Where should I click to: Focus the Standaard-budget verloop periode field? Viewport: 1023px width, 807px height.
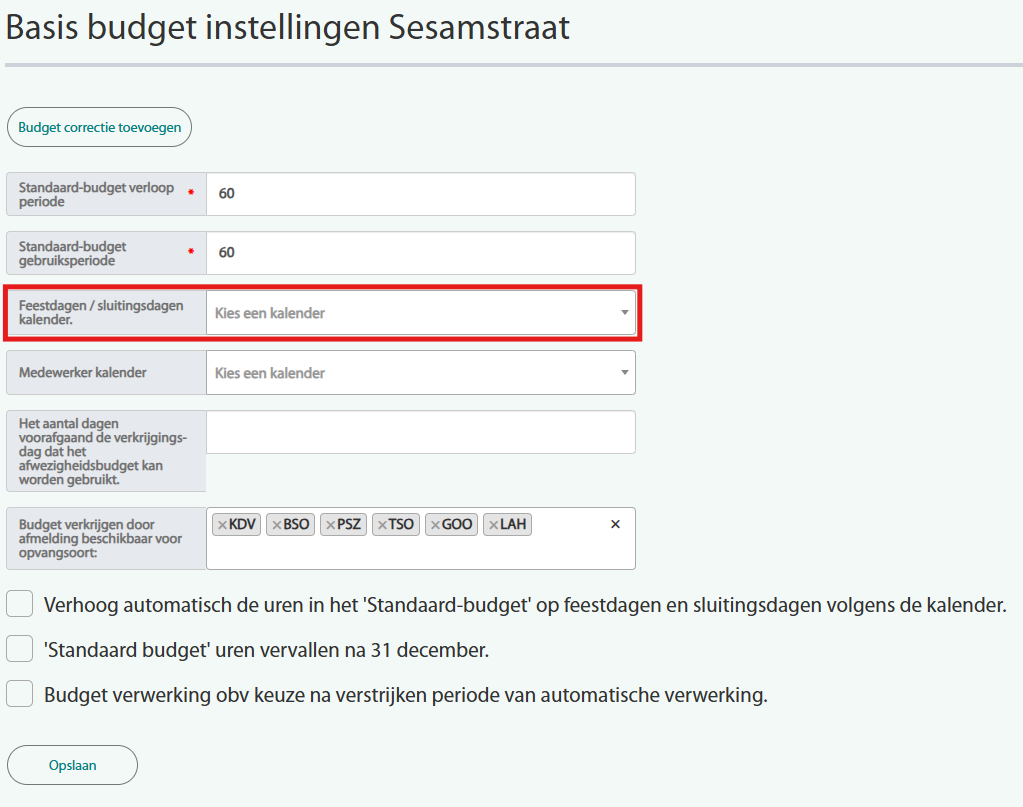click(420, 194)
